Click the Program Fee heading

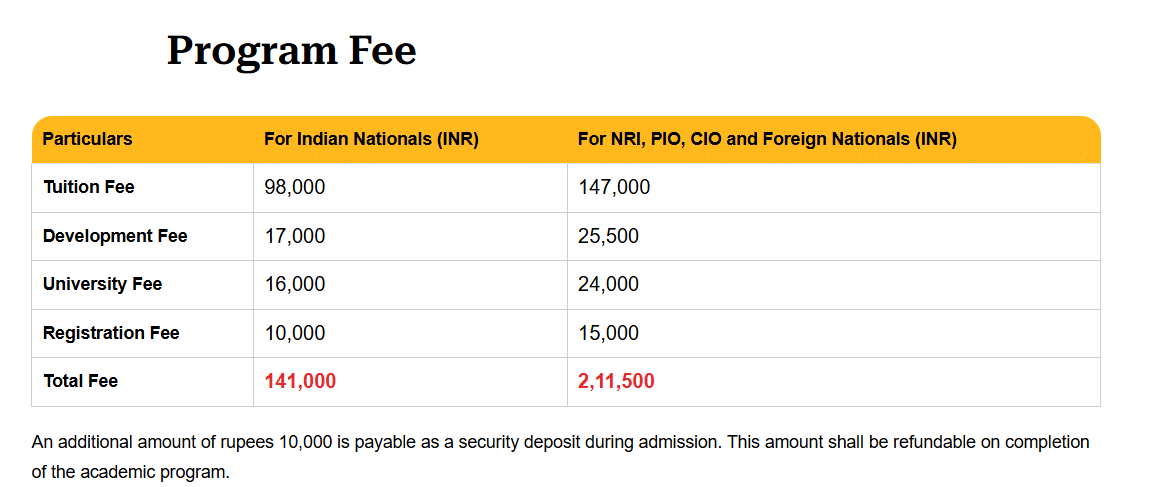[x=291, y=51]
